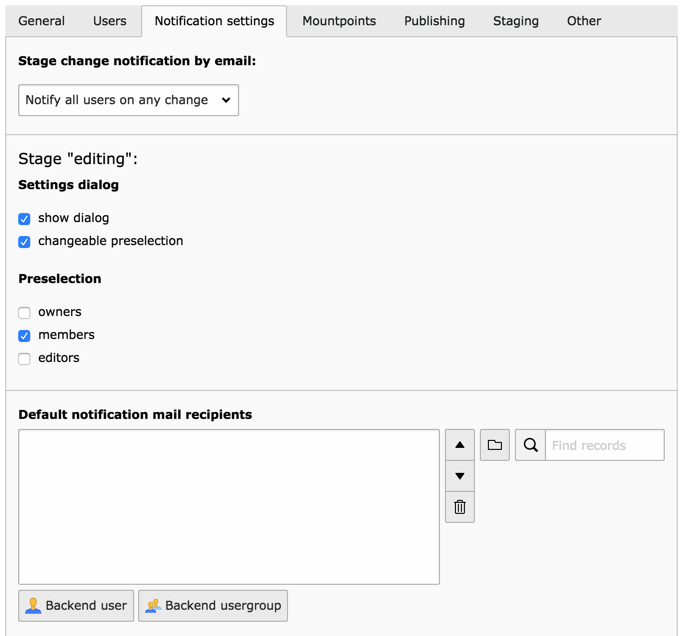Image resolution: width=683 pixels, height=636 pixels.
Task: Click the Backend user button
Action: coord(76,605)
